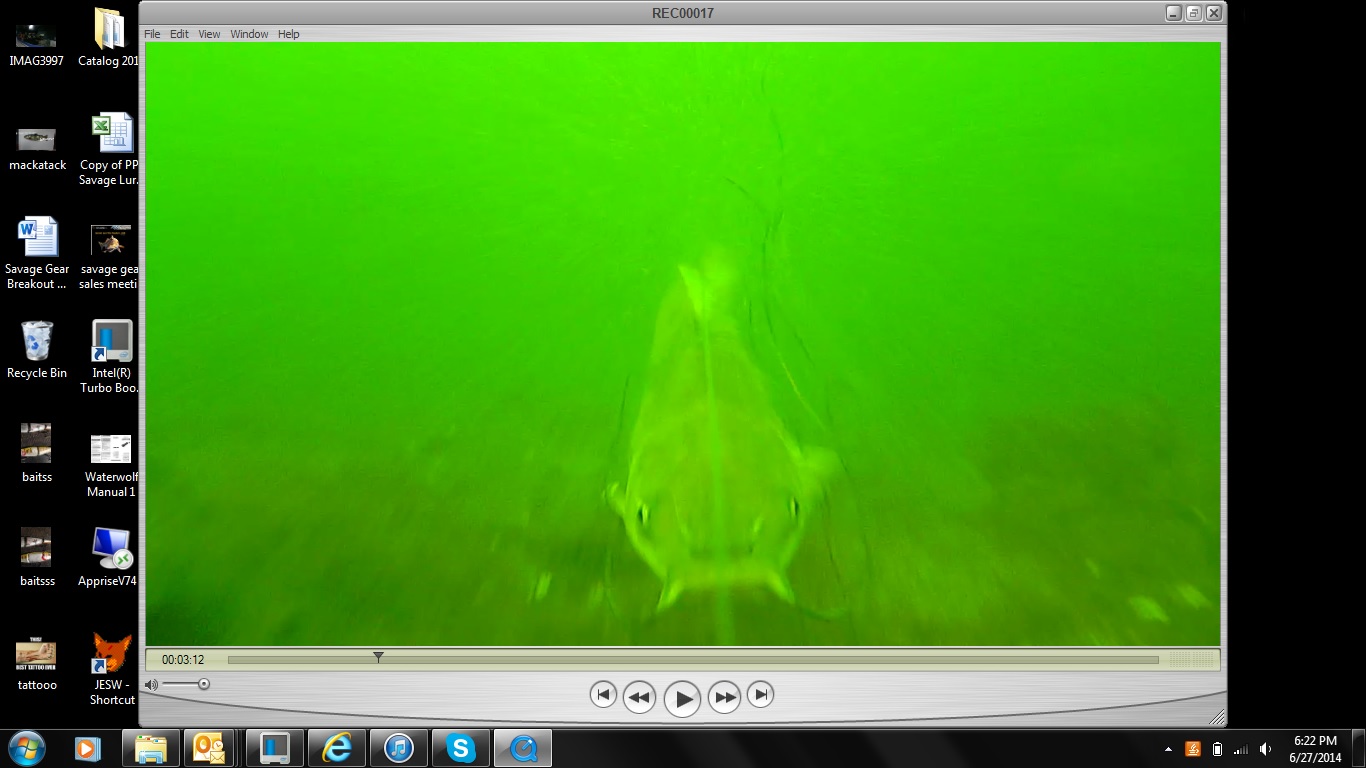Open Internet Explorer from the taskbar
The image size is (1366, 768).
pos(336,748)
